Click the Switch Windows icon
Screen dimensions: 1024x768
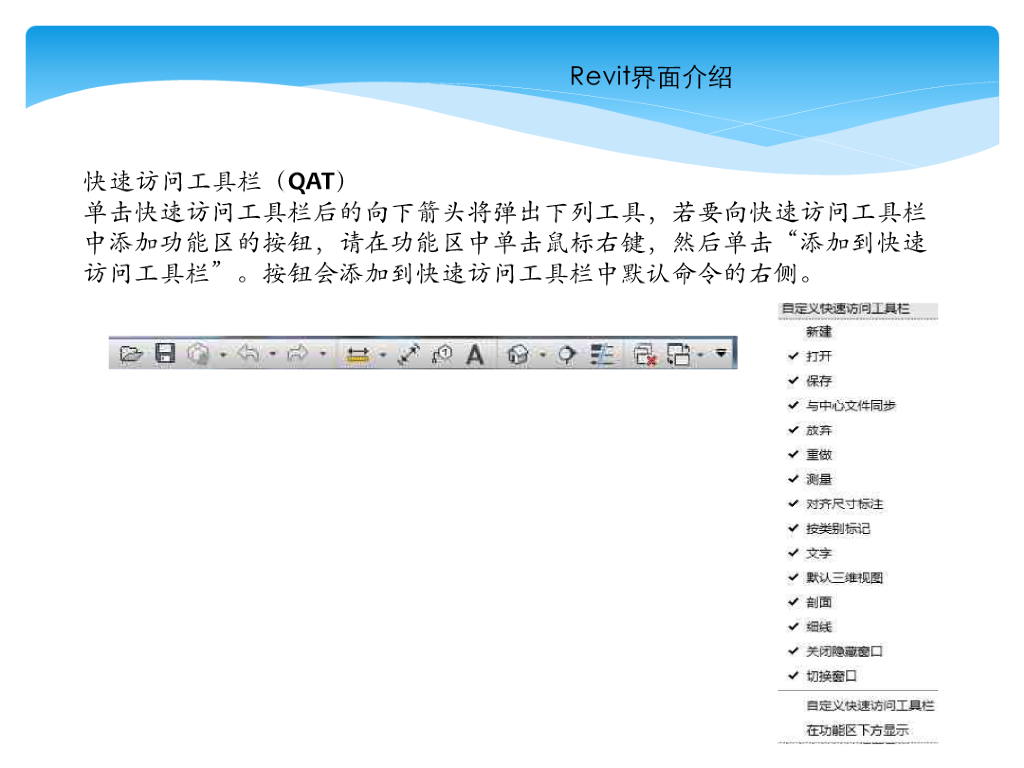(679, 354)
